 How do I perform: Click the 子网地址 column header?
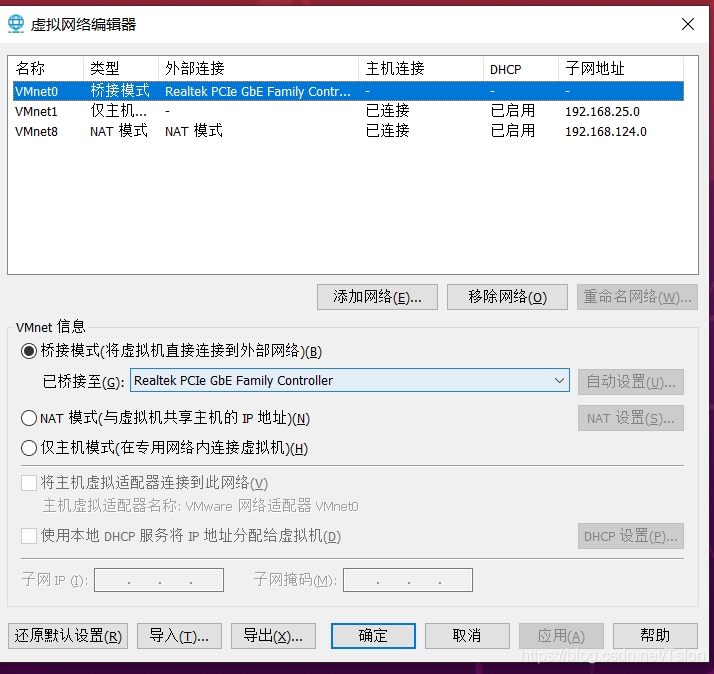coord(621,69)
